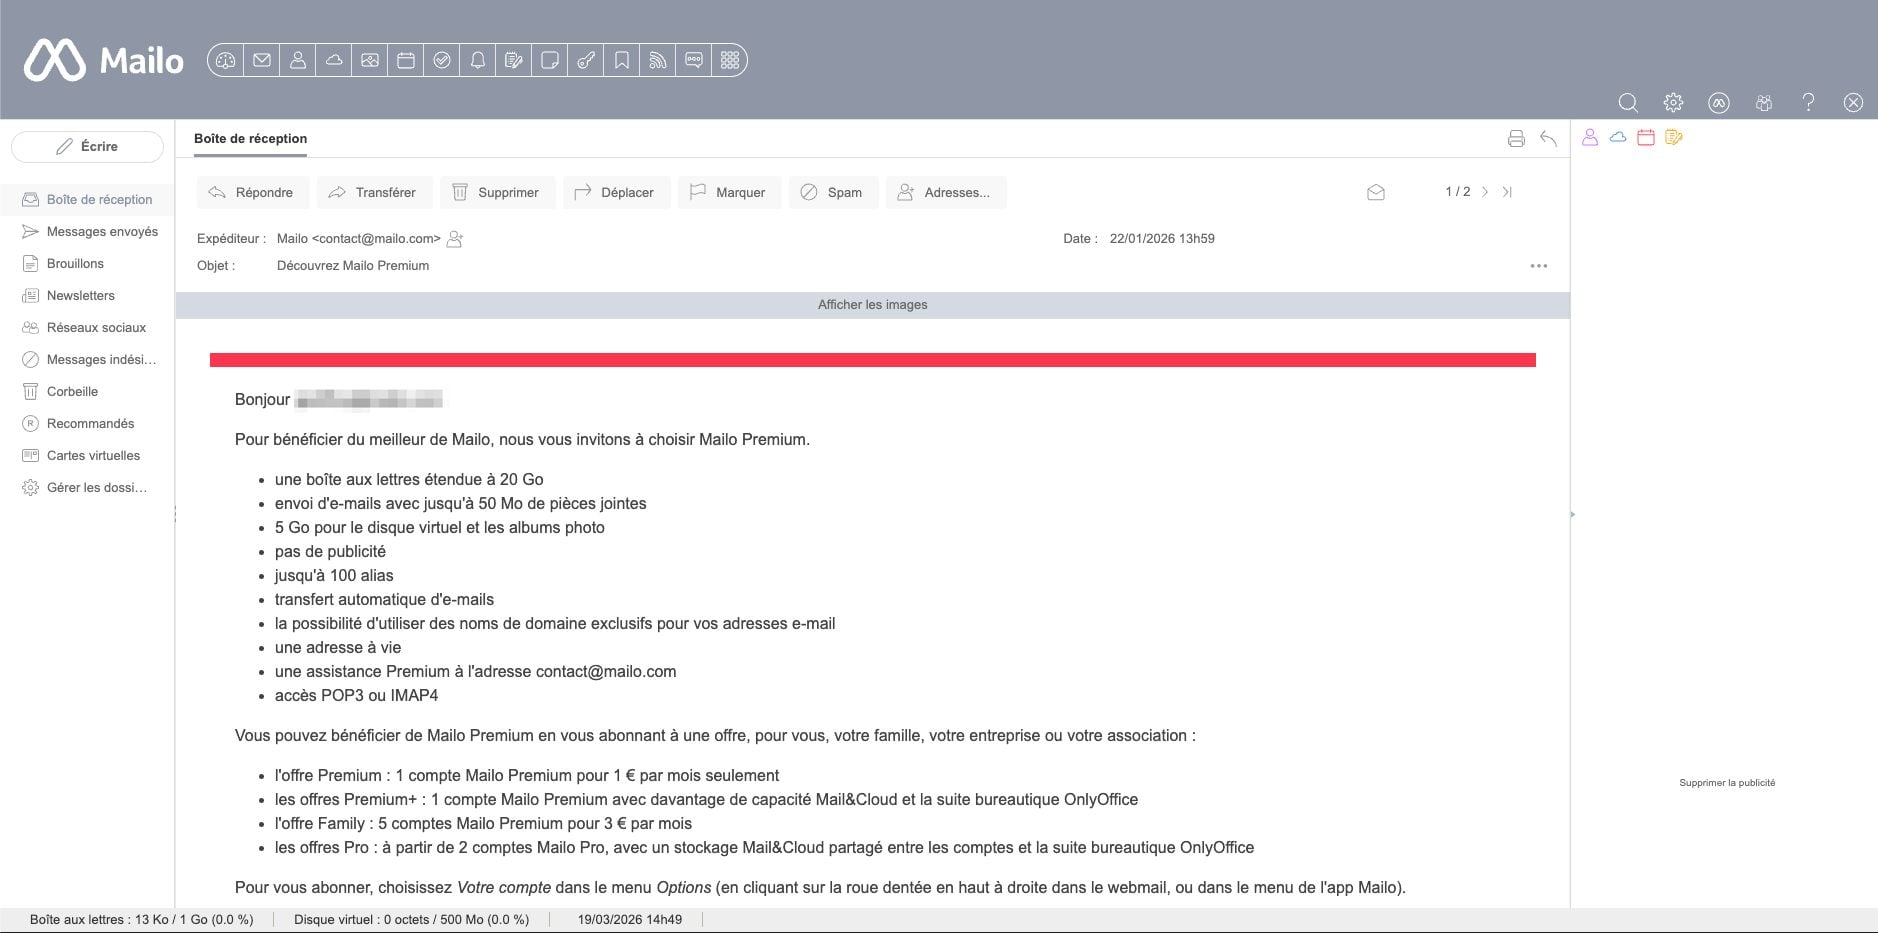
Task: Log out using the circled X icon
Action: pos(1853,103)
